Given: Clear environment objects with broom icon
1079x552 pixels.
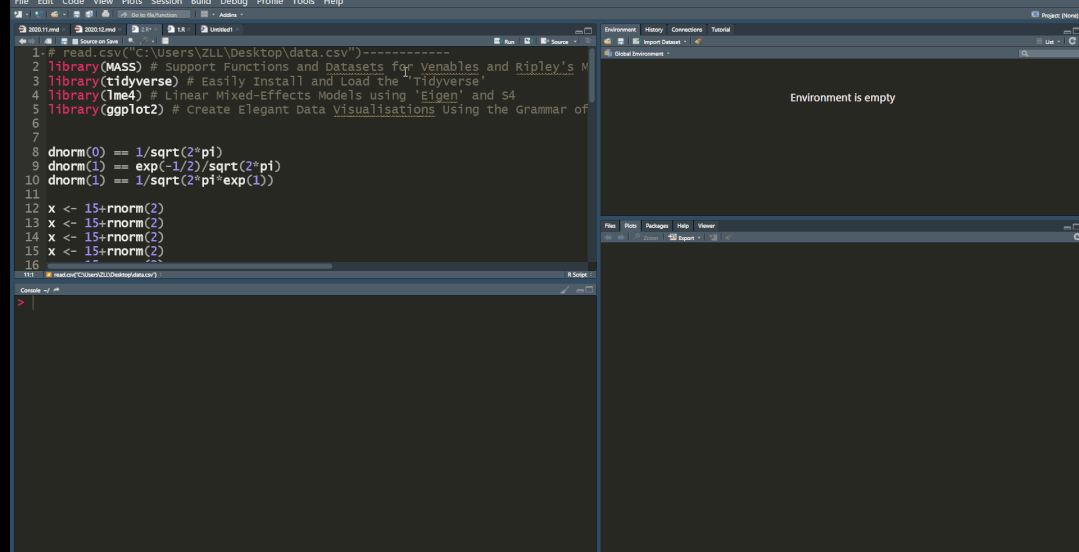Looking at the screenshot, I should click(x=698, y=41).
